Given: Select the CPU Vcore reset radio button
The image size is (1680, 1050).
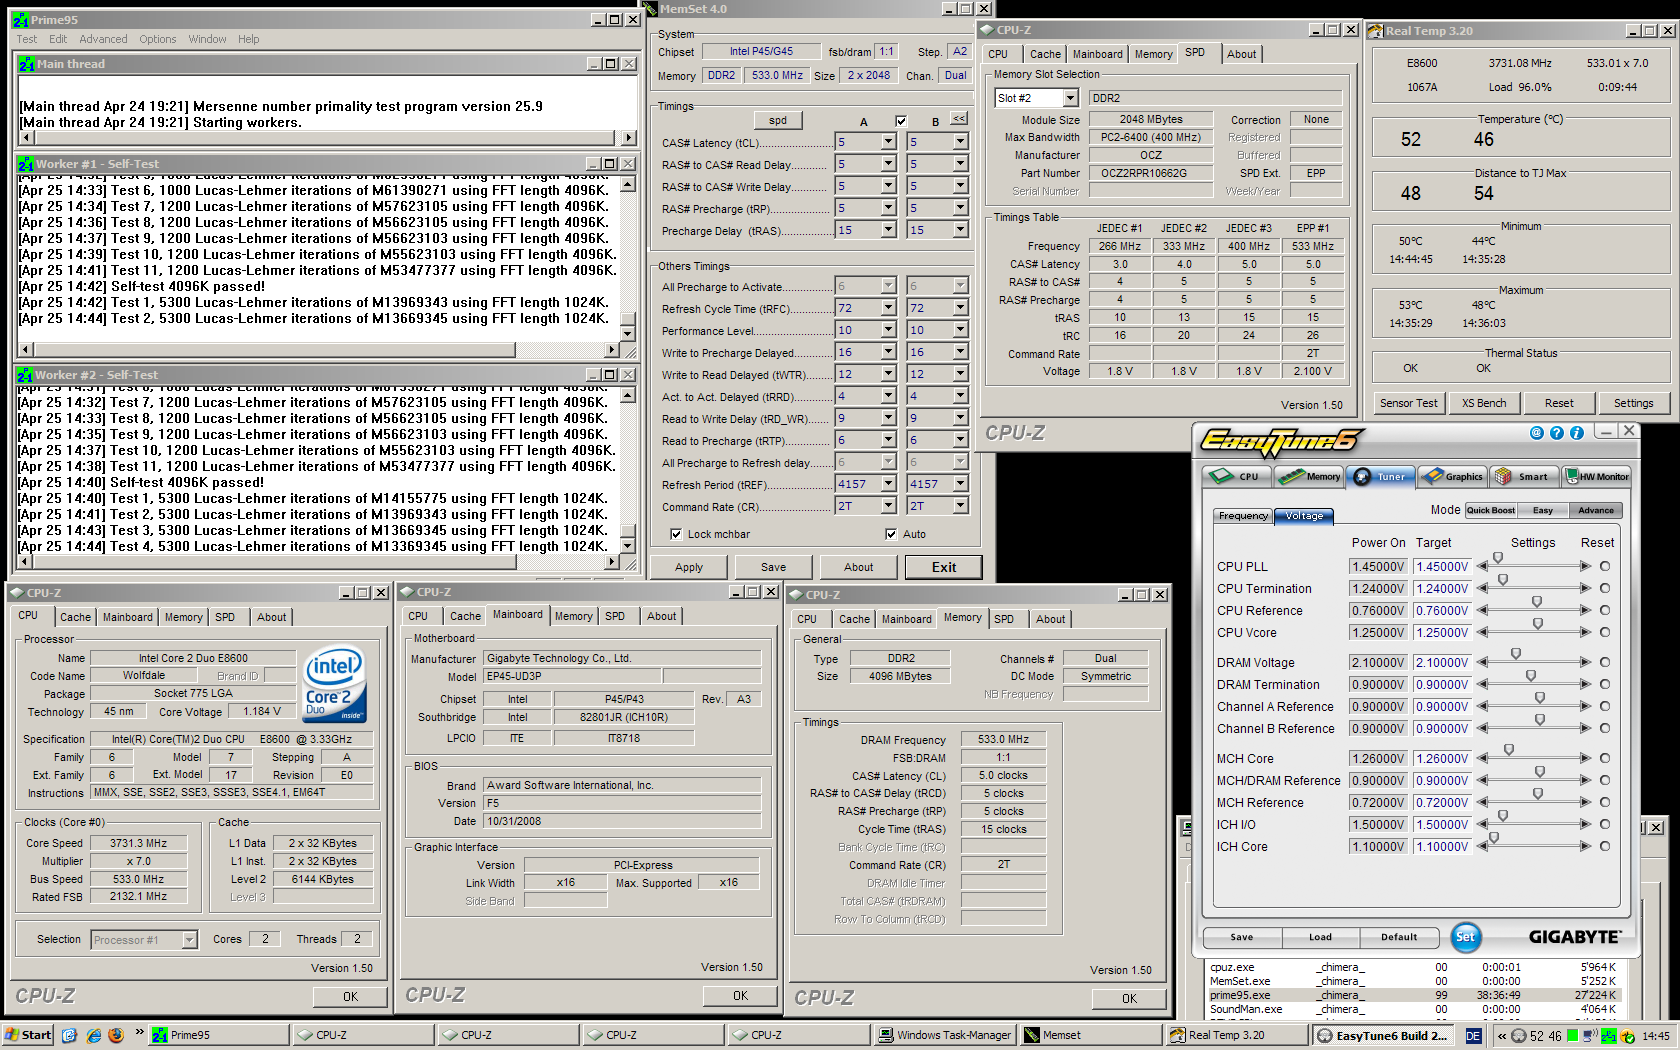Looking at the screenshot, I should [x=1605, y=632].
